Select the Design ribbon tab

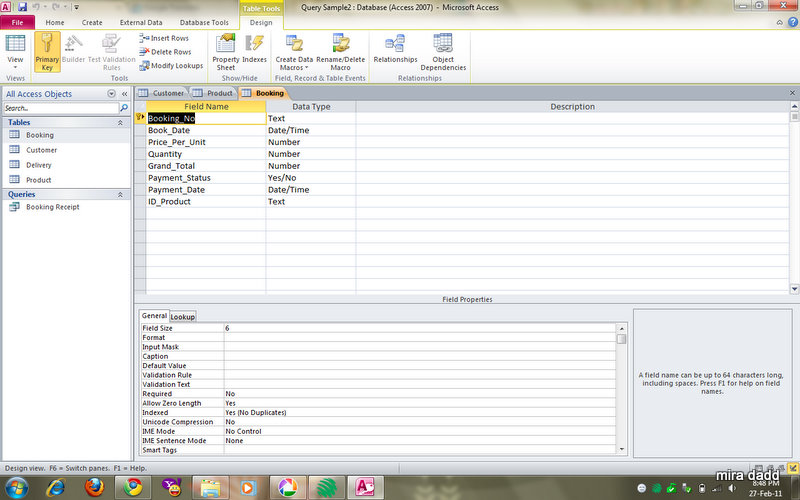tap(261, 22)
